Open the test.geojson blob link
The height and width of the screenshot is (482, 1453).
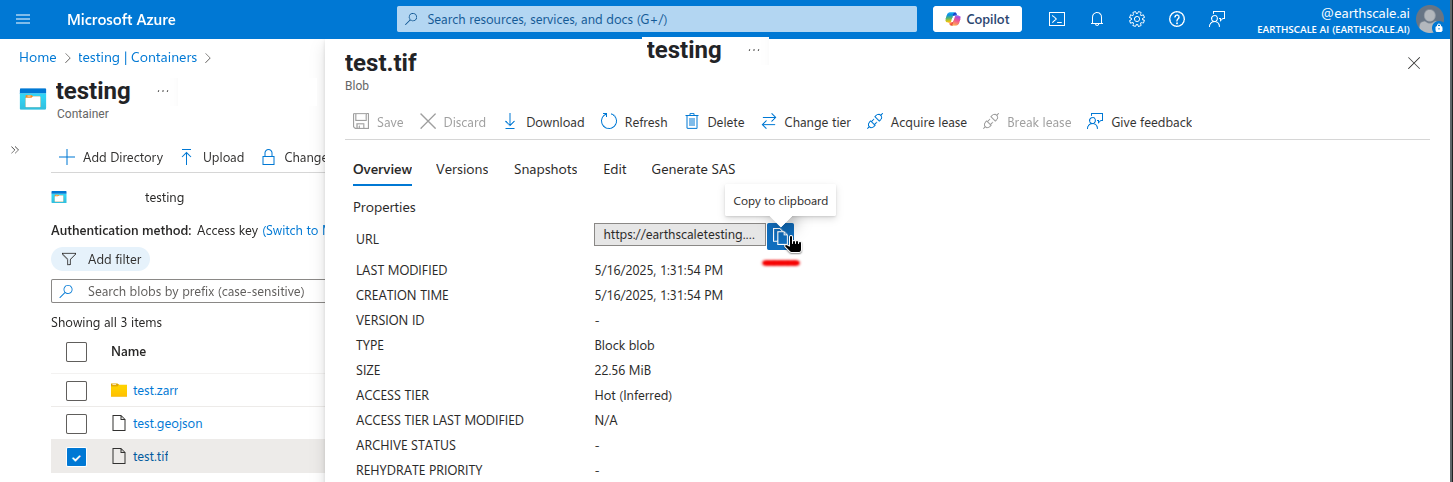click(x=167, y=424)
